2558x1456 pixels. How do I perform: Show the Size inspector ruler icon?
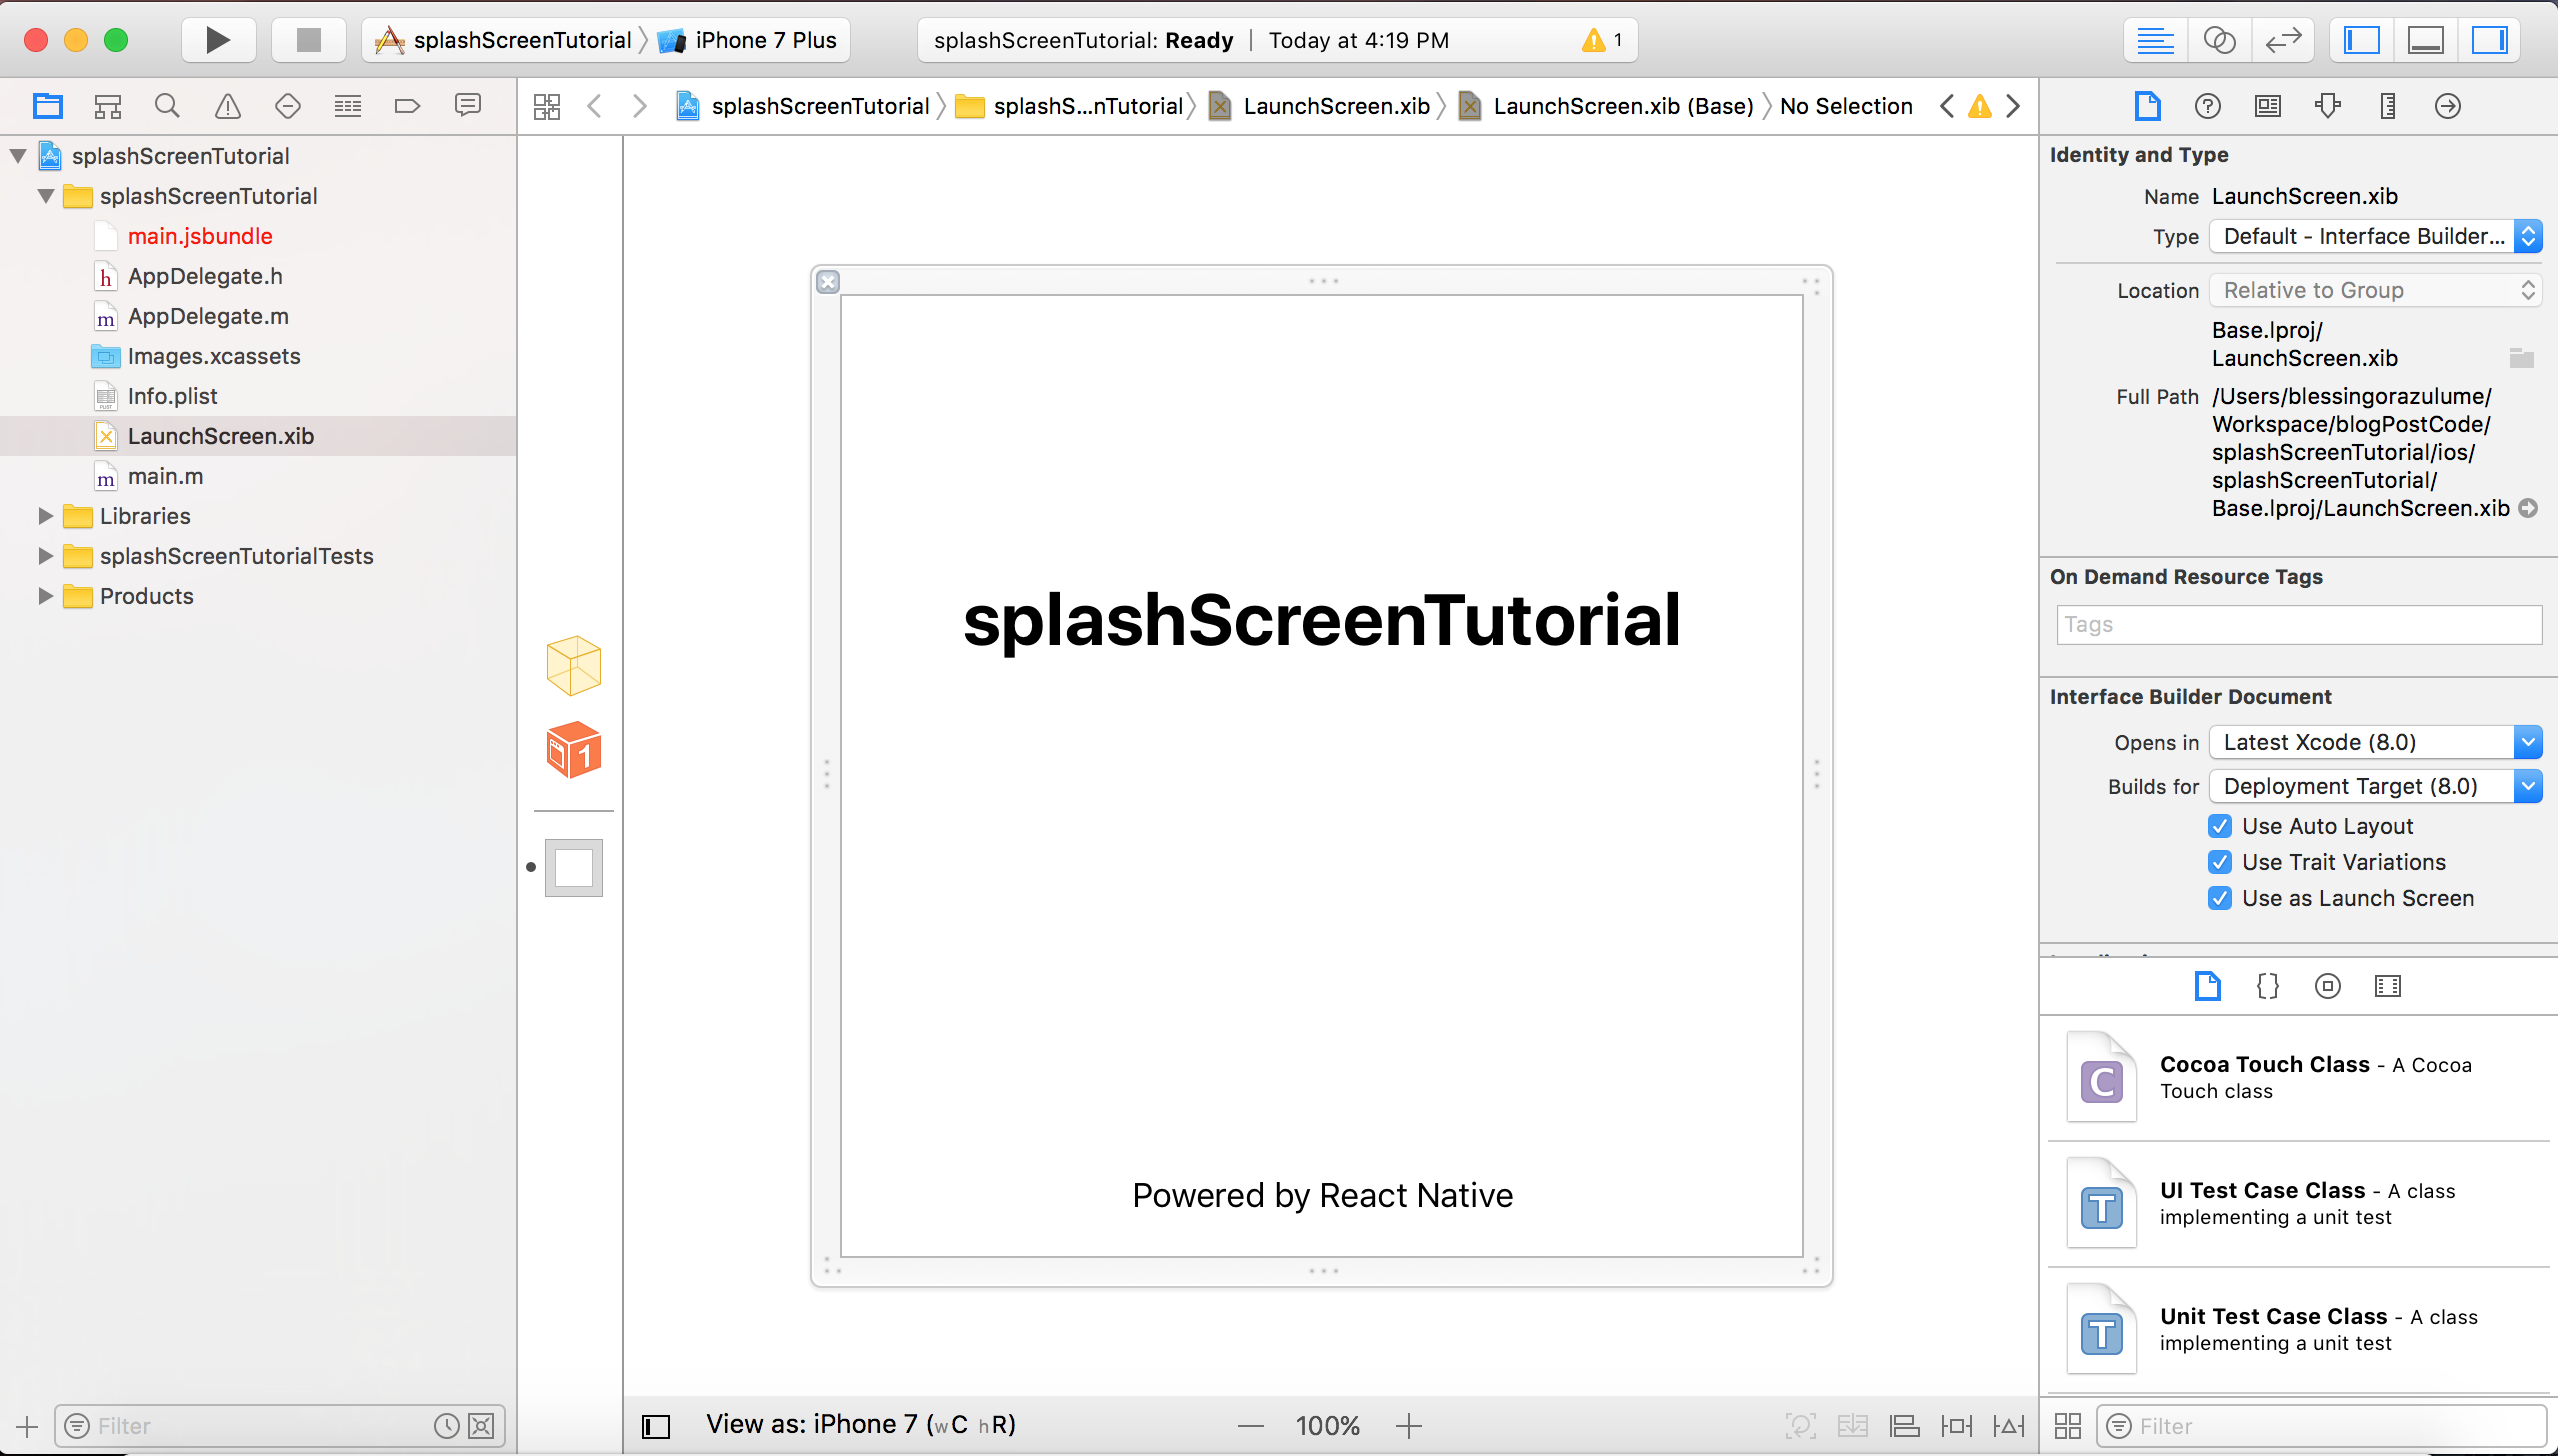(2388, 106)
